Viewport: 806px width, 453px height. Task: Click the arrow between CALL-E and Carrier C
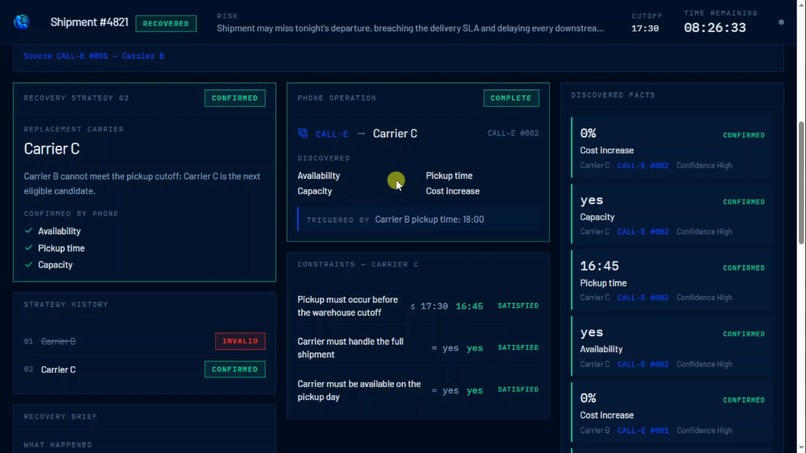pos(361,134)
